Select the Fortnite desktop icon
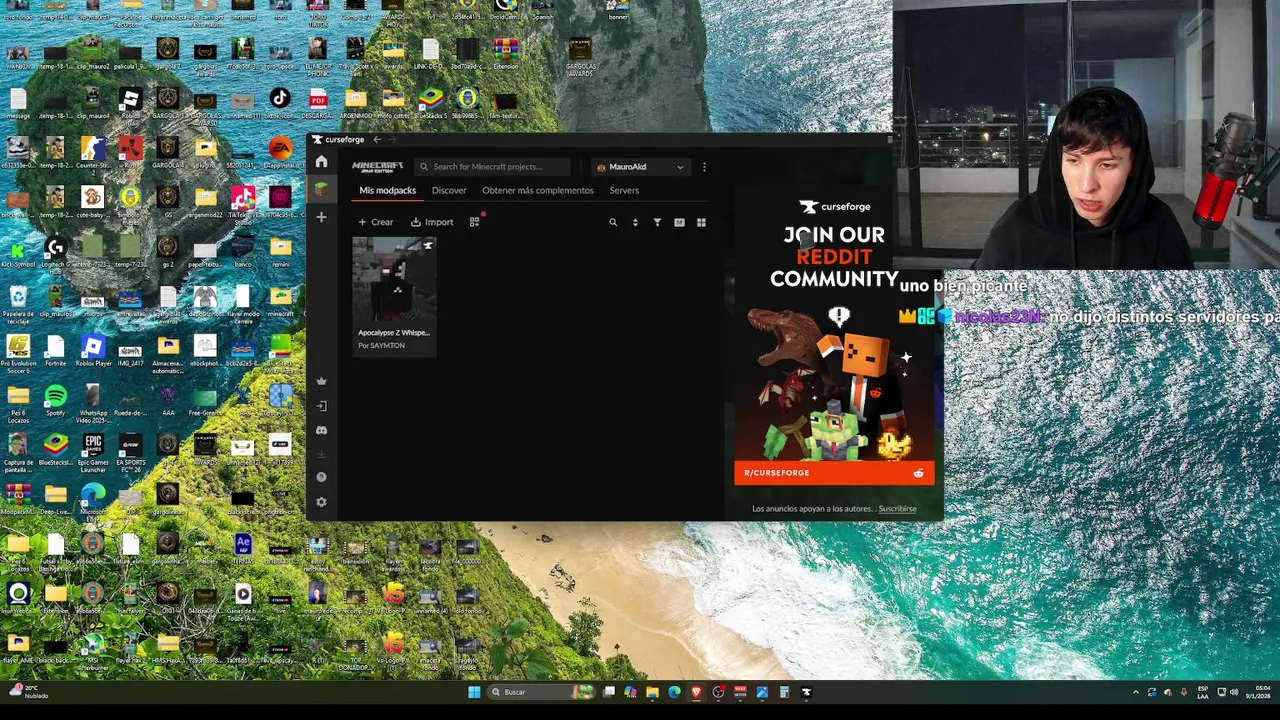This screenshot has width=1280, height=720. (x=55, y=352)
